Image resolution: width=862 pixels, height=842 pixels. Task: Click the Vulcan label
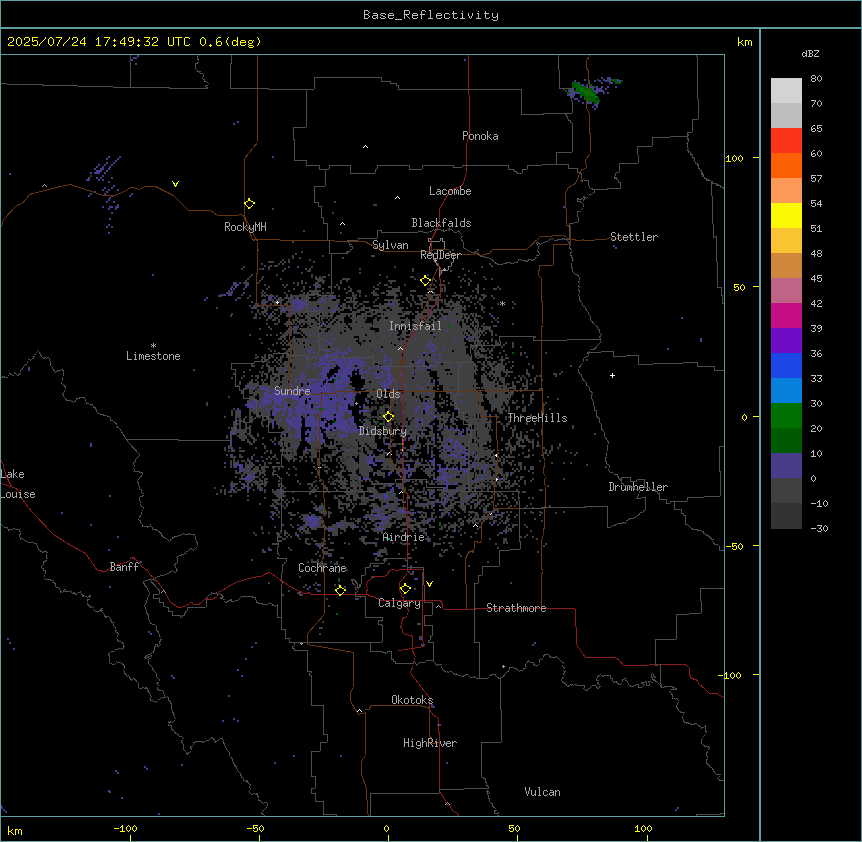pyautogui.click(x=542, y=792)
